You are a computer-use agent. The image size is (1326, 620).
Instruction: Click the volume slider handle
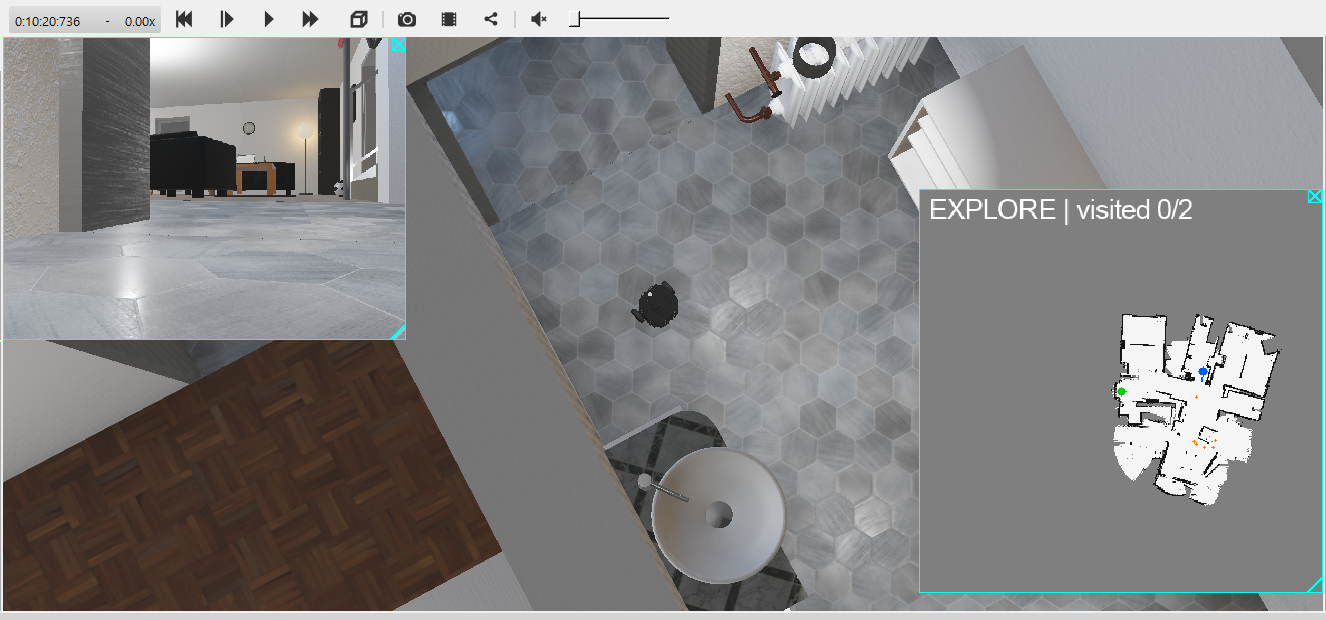[x=575, y=19]
